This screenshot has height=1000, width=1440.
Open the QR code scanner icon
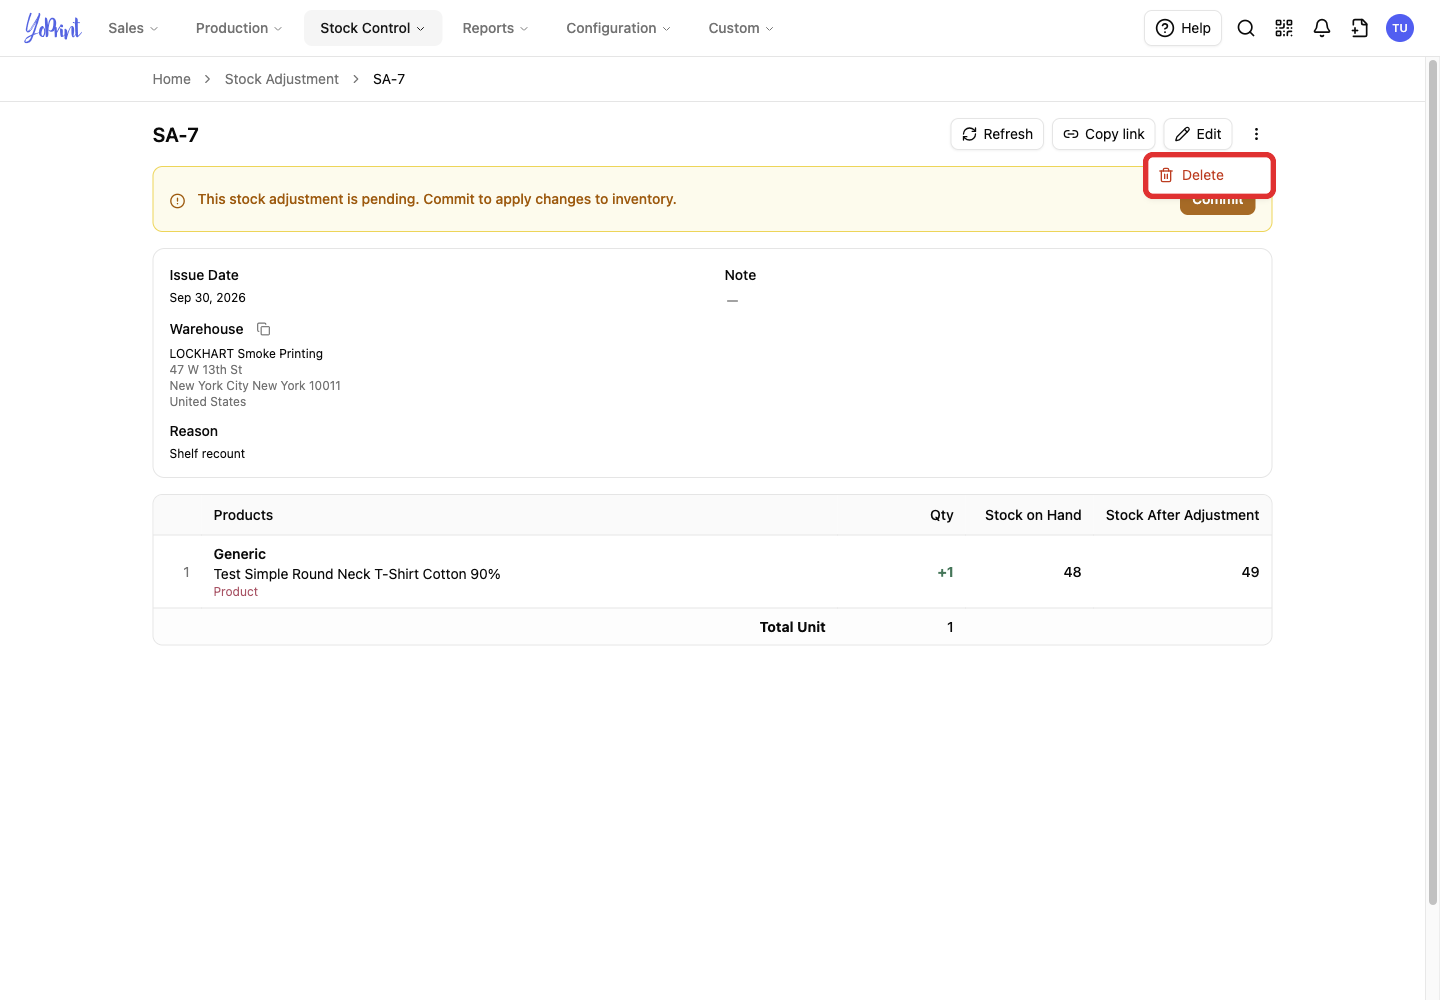click(1284, 28)
